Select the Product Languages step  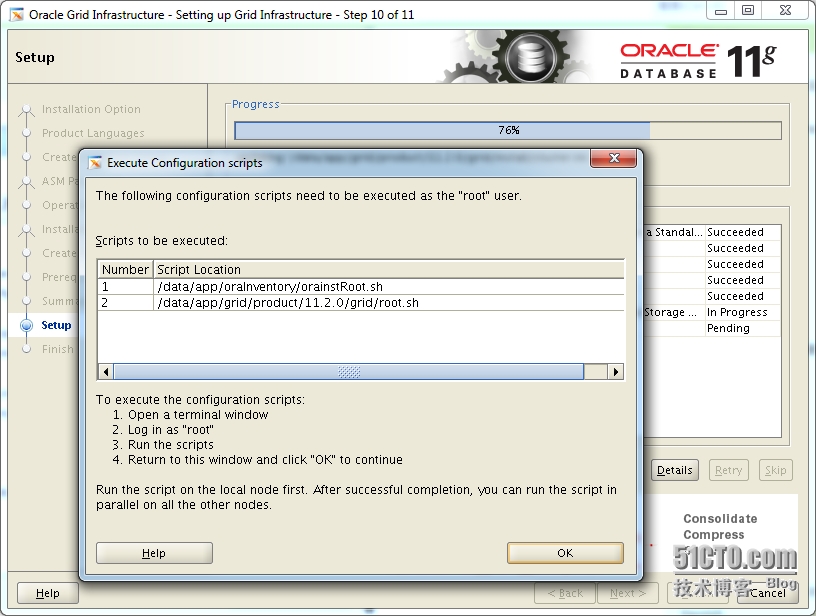pos(93,133)
